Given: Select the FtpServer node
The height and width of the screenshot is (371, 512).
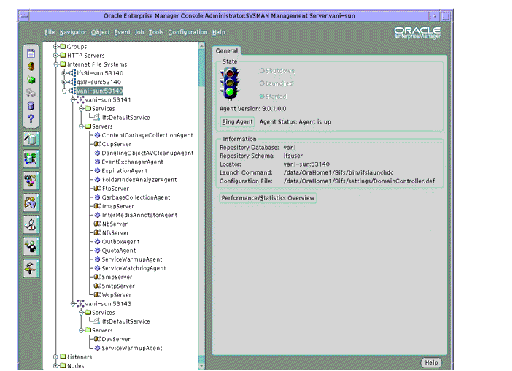Looking at the screenshot, I should (115, 188).
